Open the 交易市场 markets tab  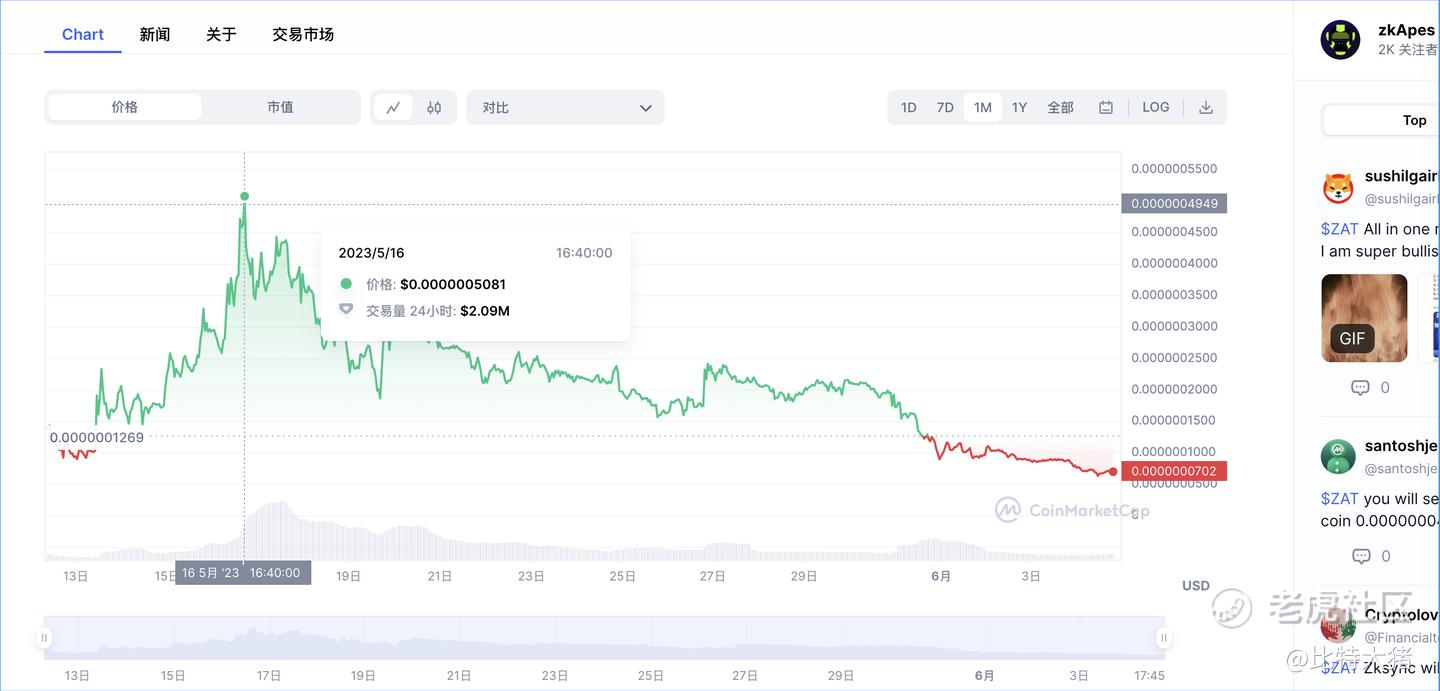(x=303, y=34)
